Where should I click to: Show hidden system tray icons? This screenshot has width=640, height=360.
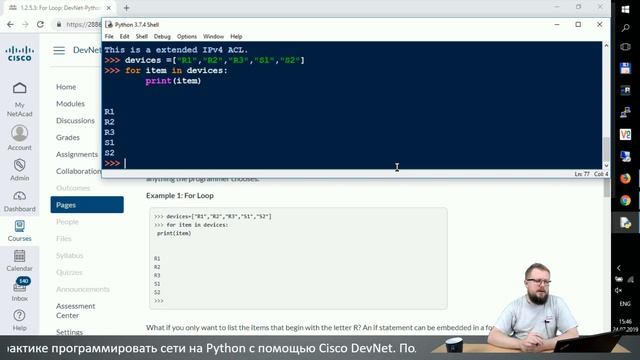tap(619, 268)
